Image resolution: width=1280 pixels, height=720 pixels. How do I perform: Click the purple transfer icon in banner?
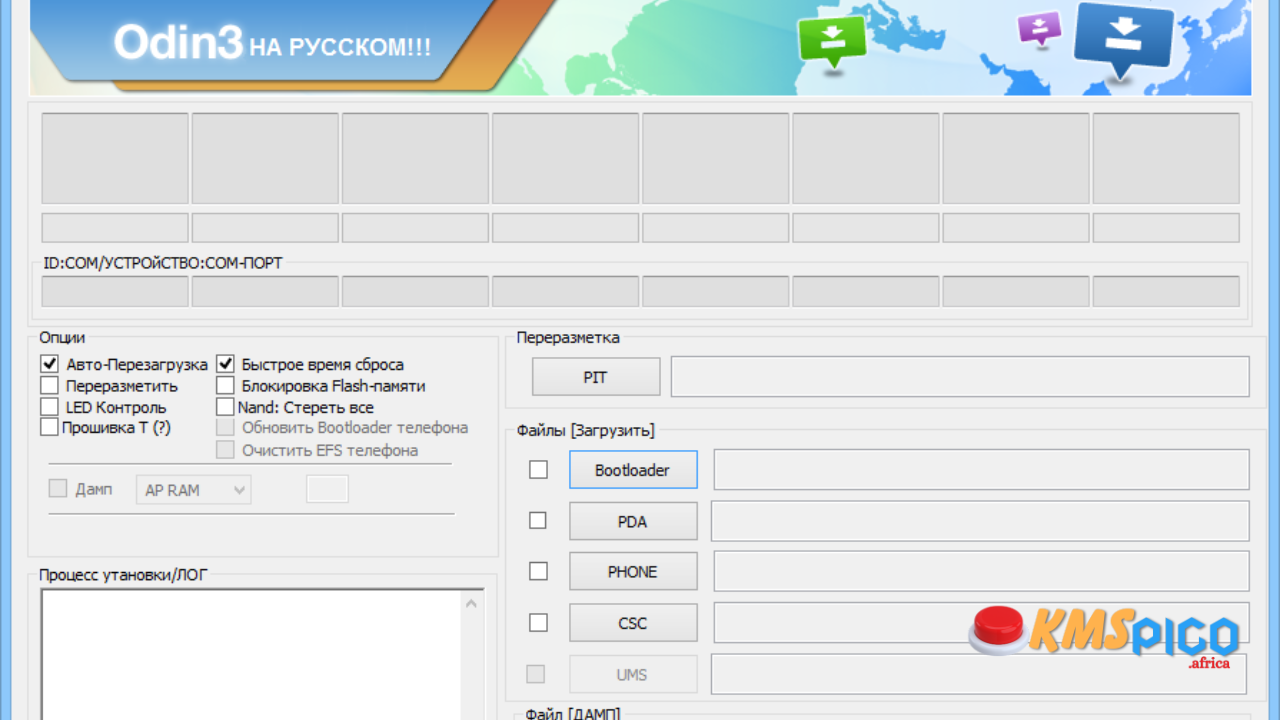pos(1040,28)
